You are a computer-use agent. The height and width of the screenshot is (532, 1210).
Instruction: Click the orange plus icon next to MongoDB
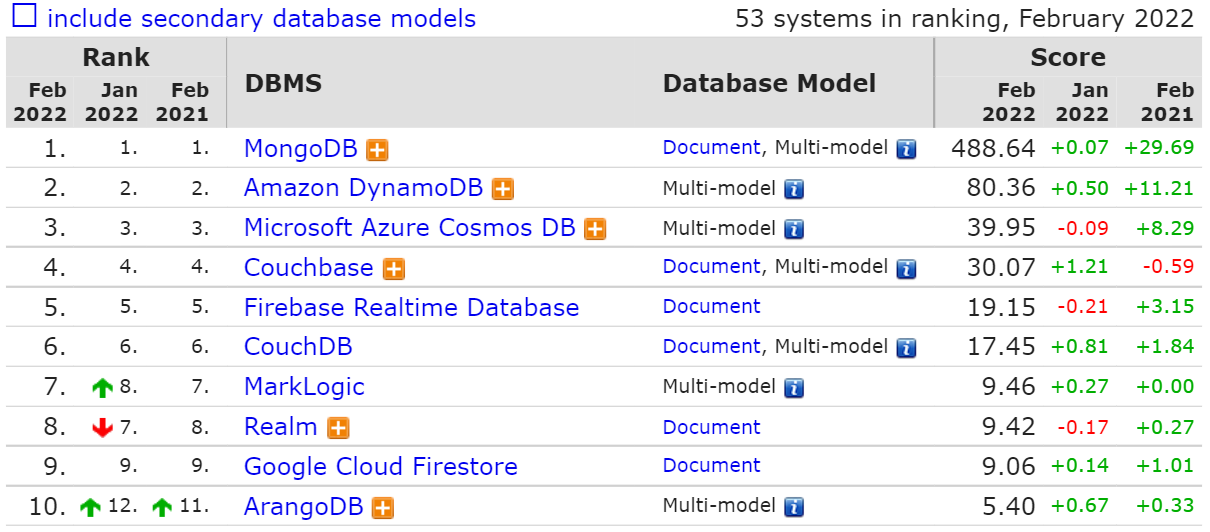[377, 150]
